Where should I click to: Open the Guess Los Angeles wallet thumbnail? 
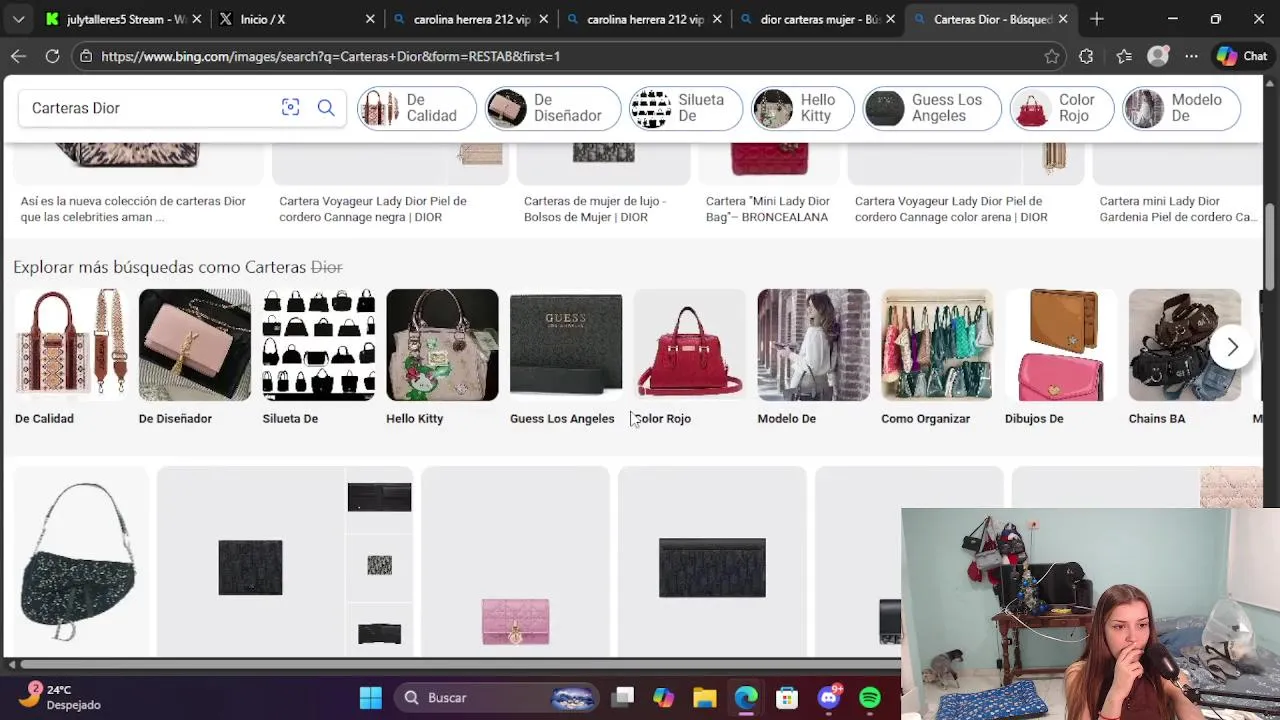[566, 345]
